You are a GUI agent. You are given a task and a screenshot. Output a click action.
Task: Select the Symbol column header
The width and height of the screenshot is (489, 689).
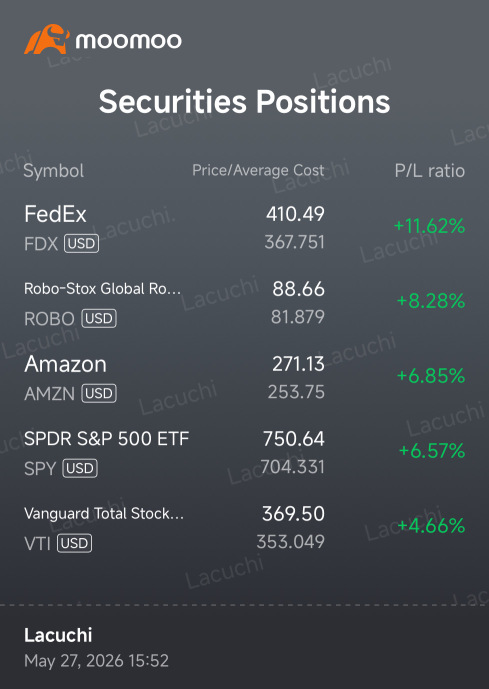54,171
